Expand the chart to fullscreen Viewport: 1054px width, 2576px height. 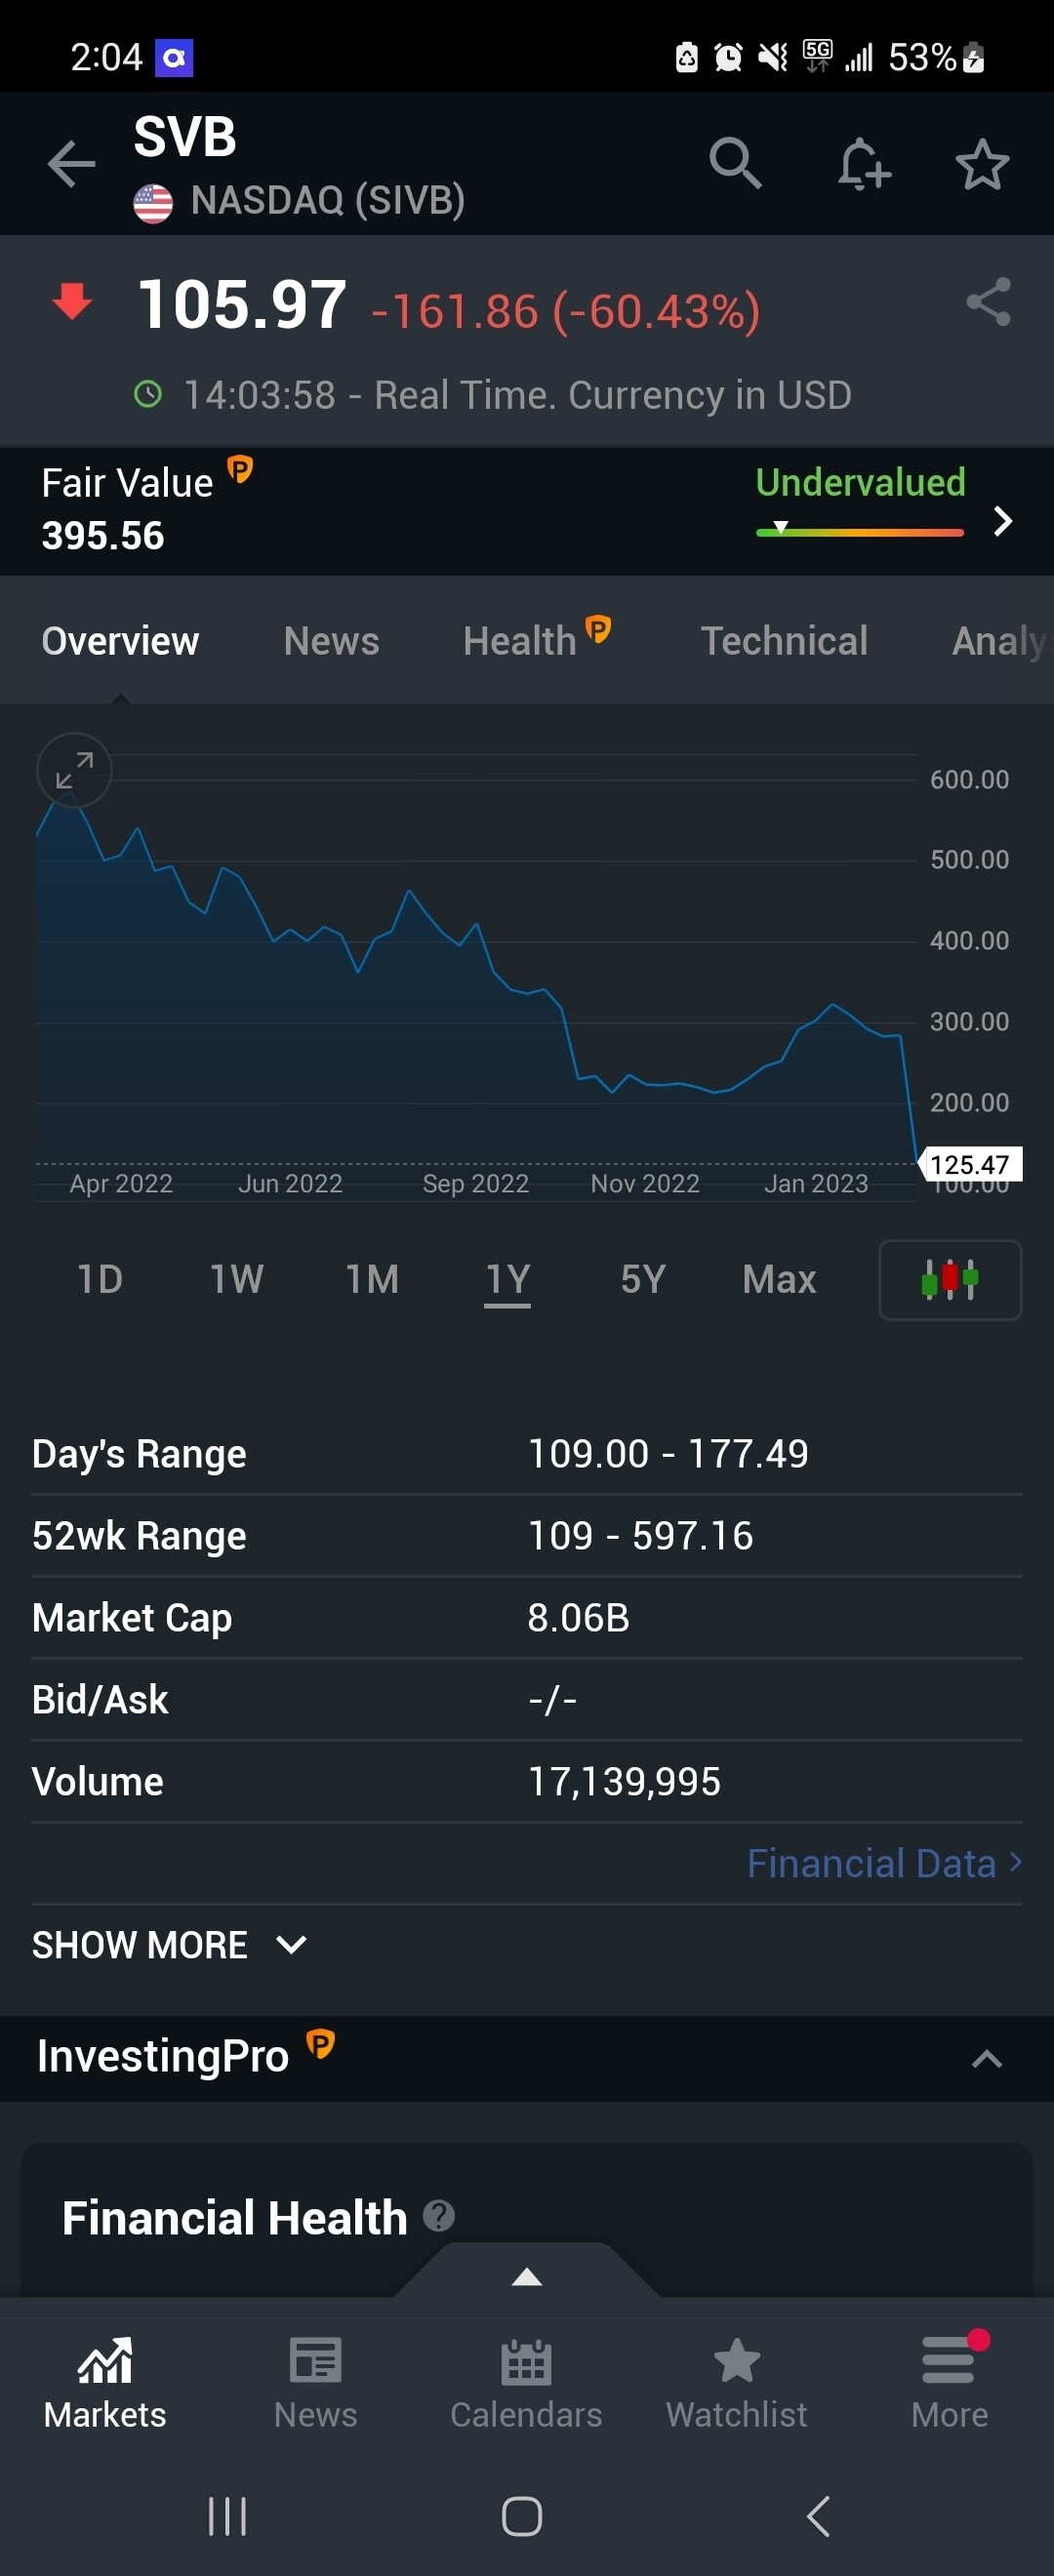[74, 770]
